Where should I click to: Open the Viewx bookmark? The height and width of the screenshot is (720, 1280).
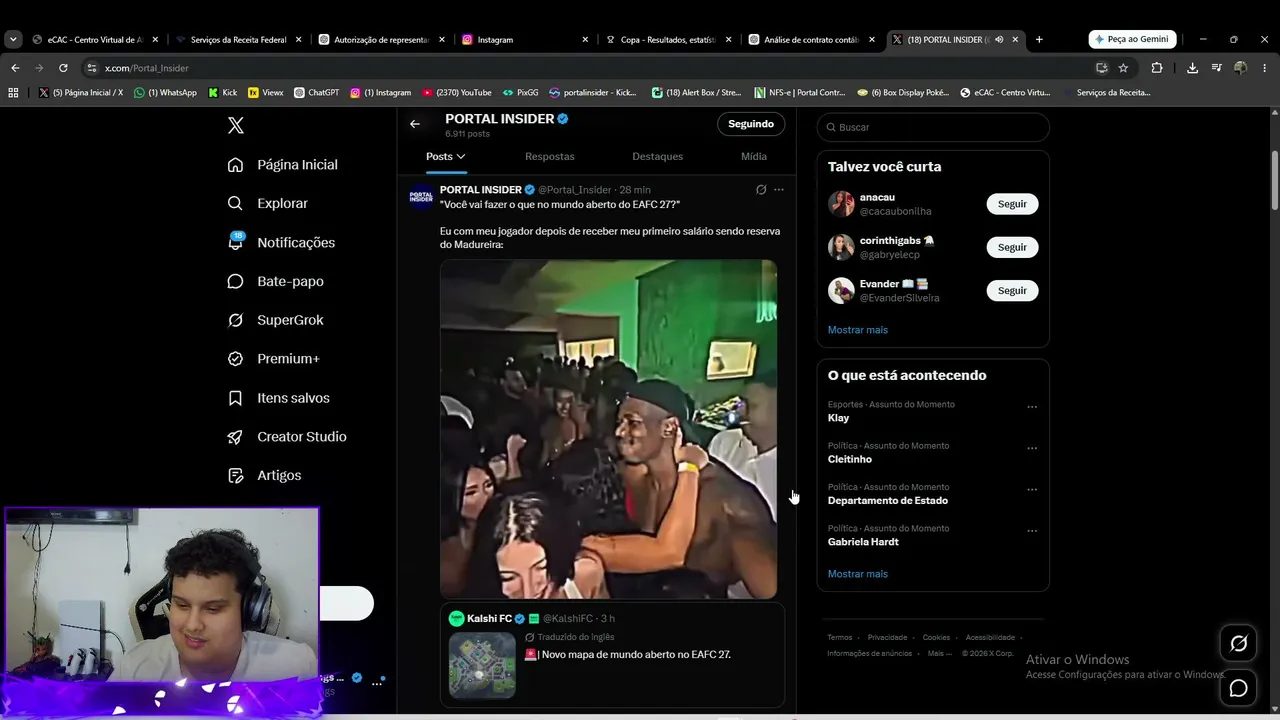coord(266,93)
